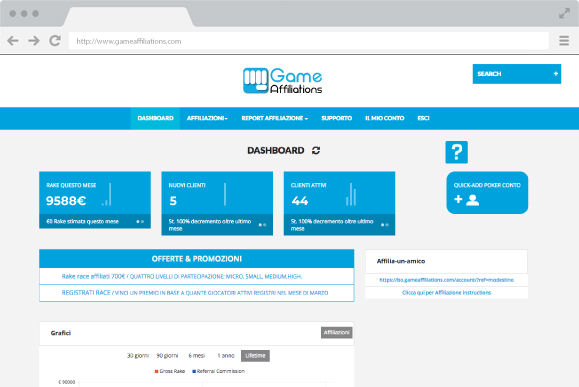579x387 pixels.
Task: Open the question mark help icon
Action: [x=456, y=152]
